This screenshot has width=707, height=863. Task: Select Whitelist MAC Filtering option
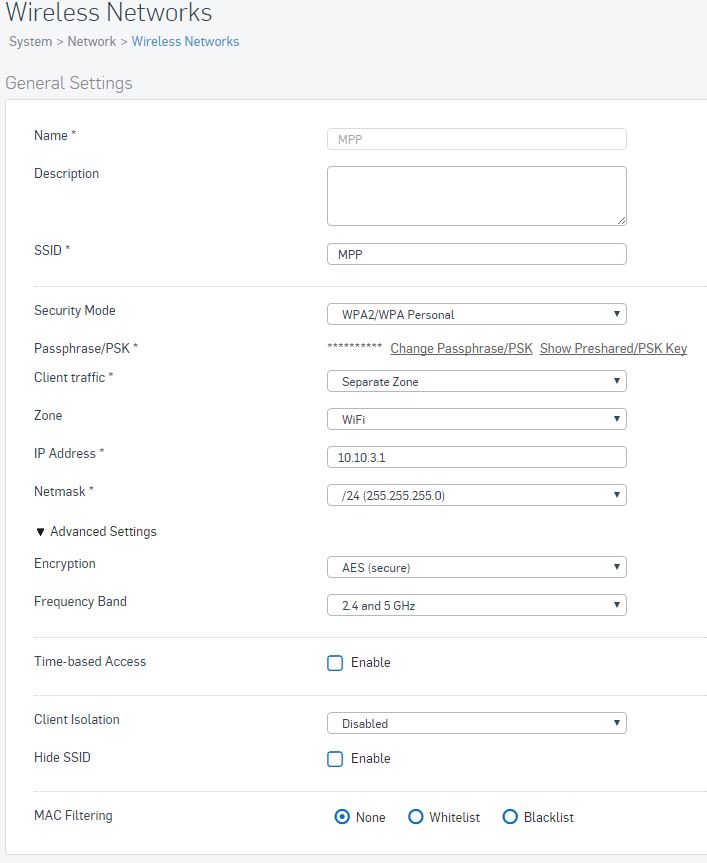[x=416, y=817]
